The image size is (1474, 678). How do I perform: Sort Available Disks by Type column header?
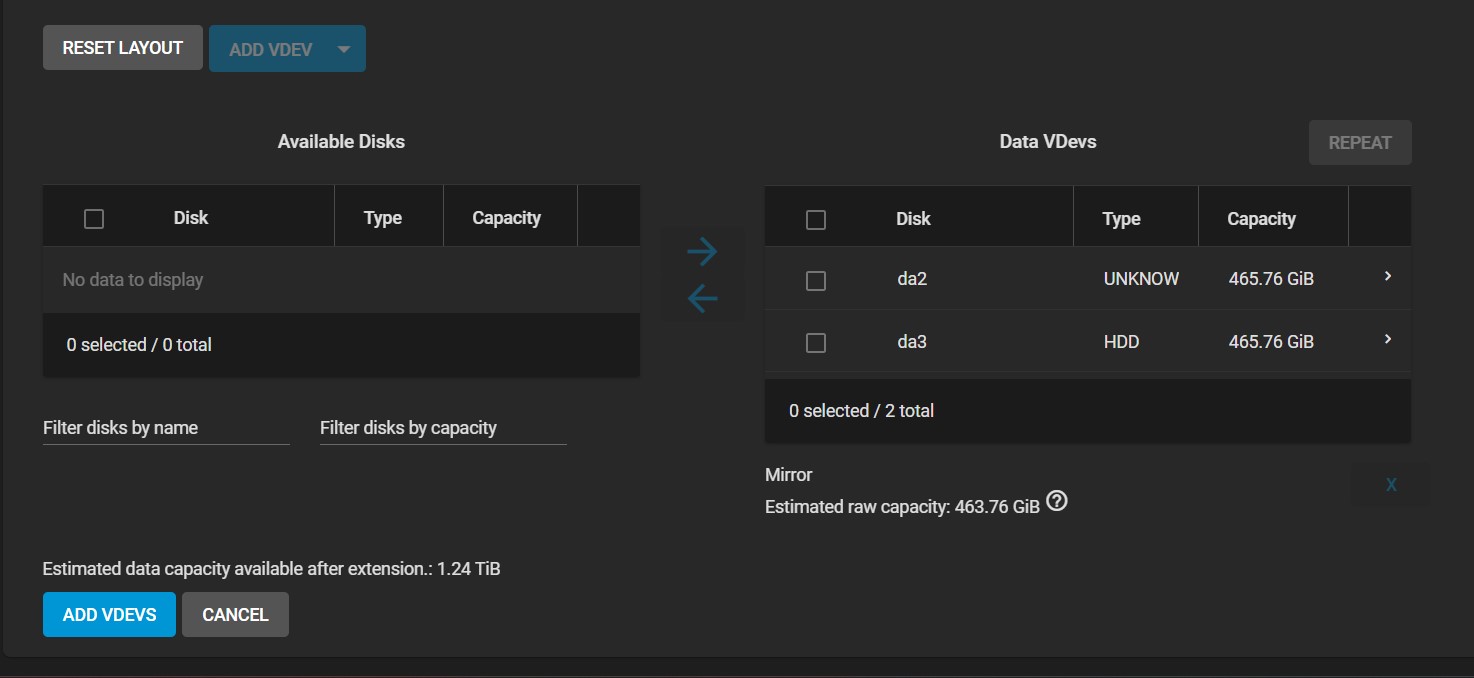(x=383, y=218)
